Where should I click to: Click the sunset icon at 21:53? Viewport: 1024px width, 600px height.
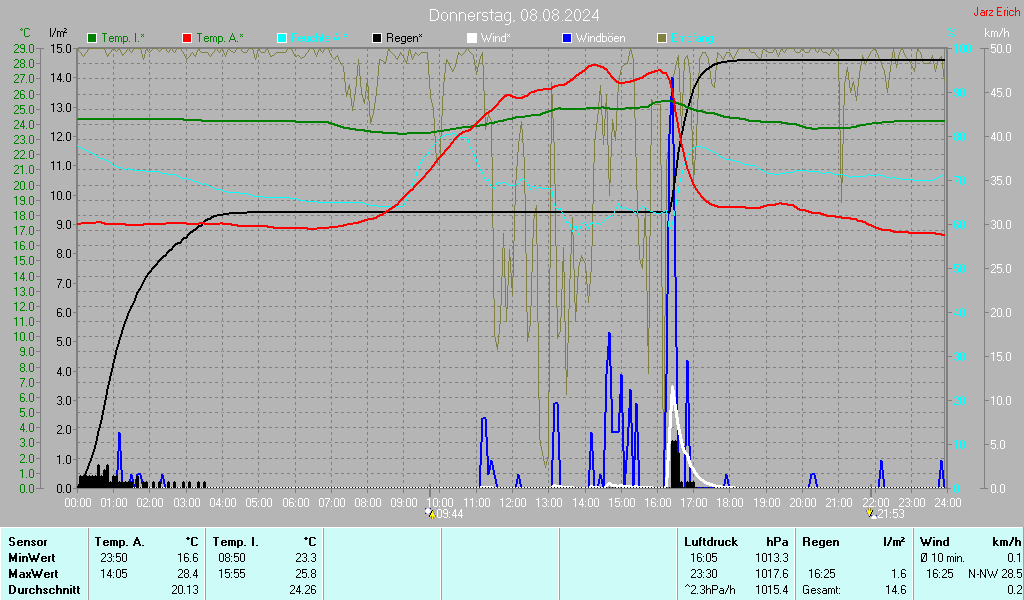pyautogui.click(x=871, y=513)
